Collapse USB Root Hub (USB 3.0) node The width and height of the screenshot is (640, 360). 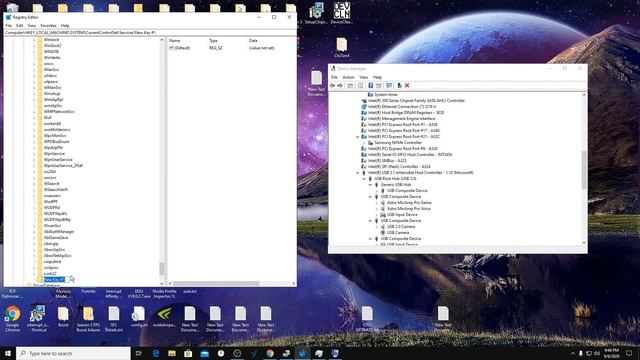click(x=364, y=179)
